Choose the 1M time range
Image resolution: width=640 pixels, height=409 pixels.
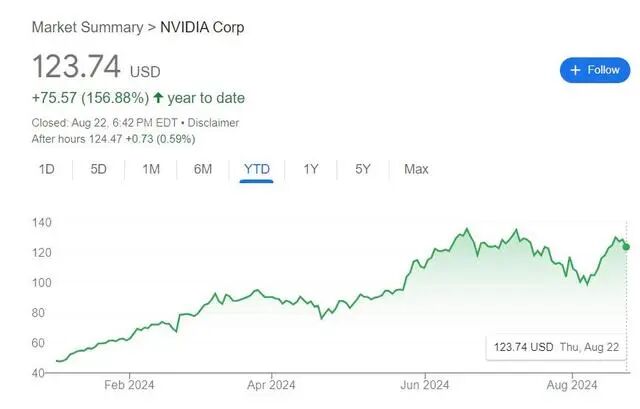pos(151,169)
